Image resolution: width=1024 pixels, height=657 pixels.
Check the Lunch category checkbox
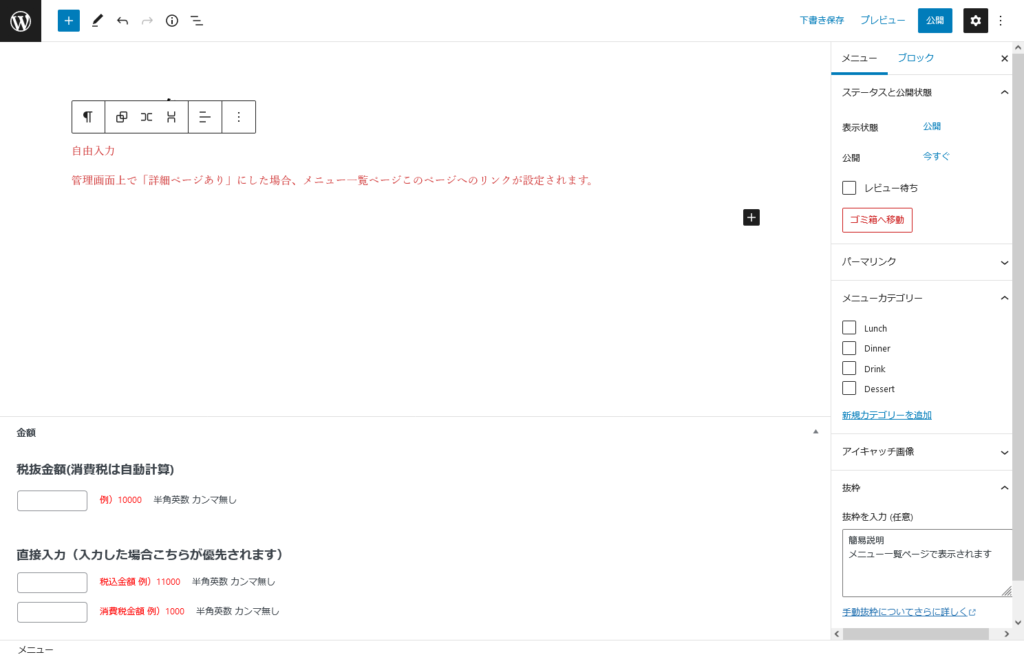click(x=849, y=328)
